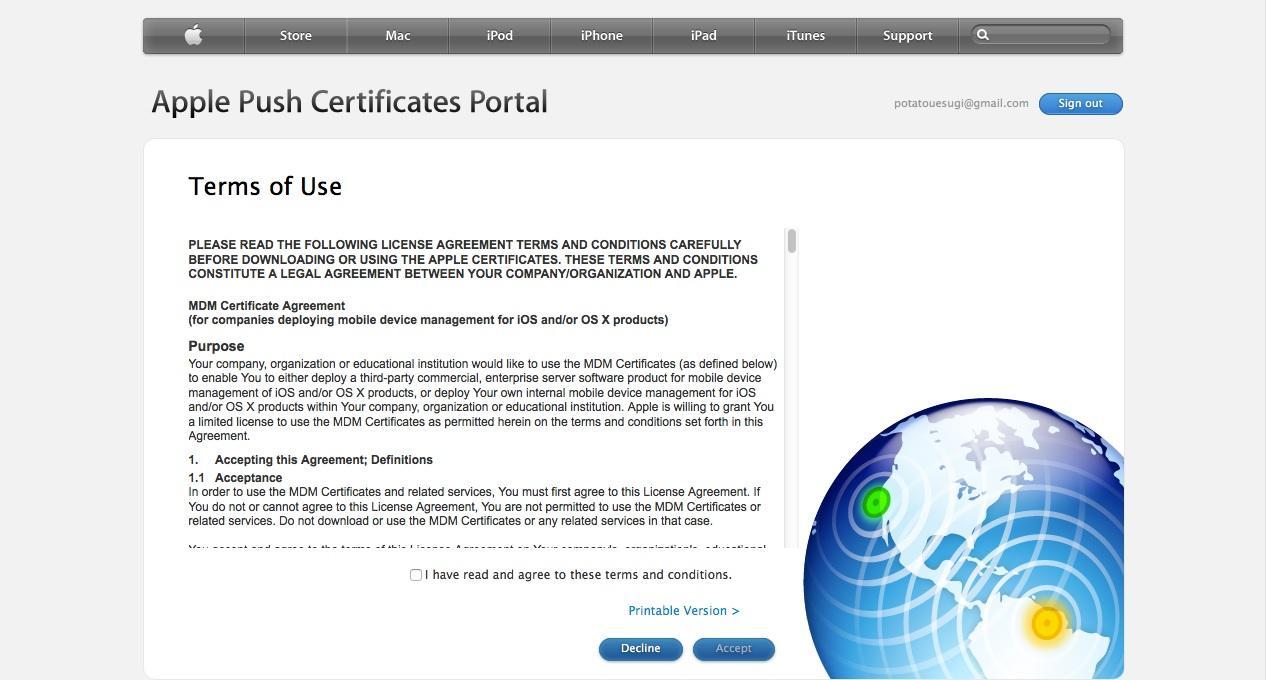Open the Store menu item
This screenshot has height=680, width=1266.
point(296,36)
